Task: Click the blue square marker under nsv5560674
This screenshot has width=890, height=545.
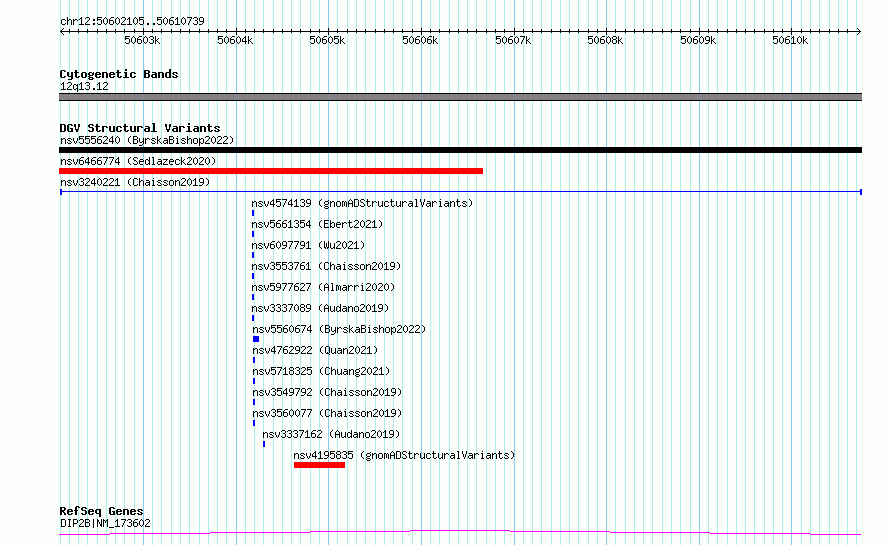Action: click(x=256, y=339)
